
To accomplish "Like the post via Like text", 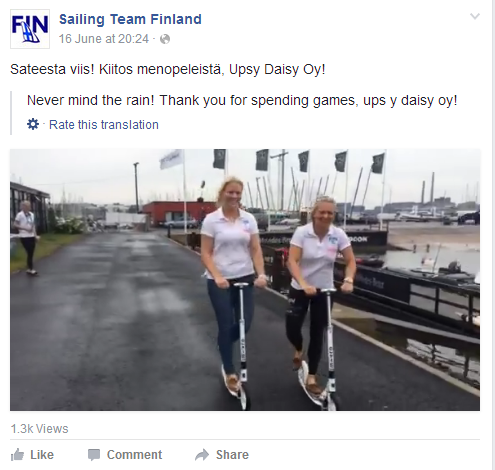I will pos(42,455).
